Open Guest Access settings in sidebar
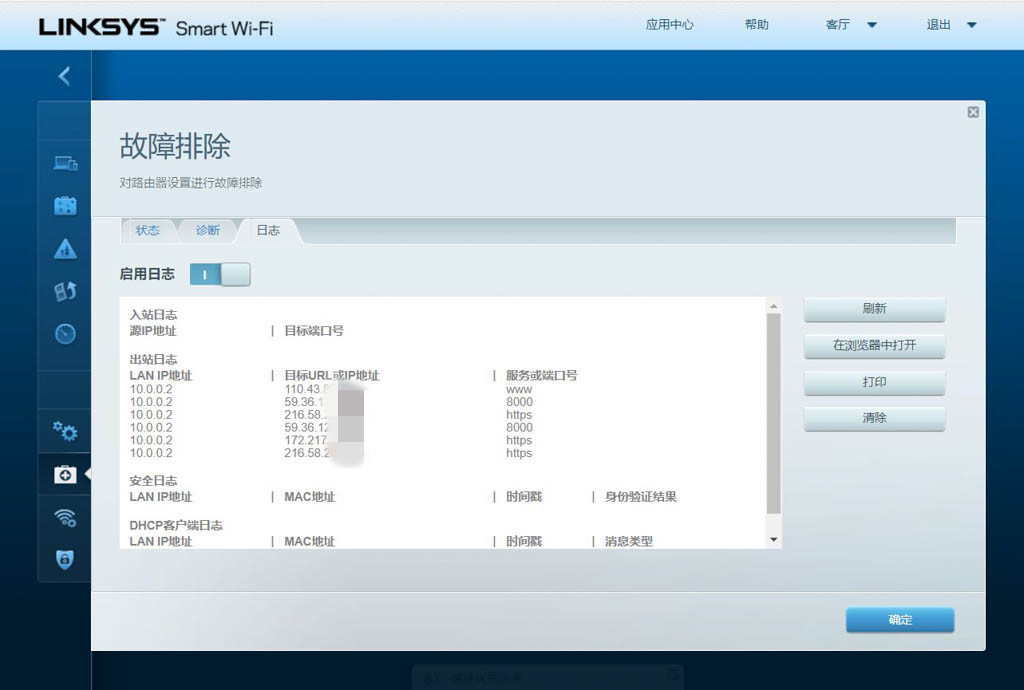 point(64,204)
